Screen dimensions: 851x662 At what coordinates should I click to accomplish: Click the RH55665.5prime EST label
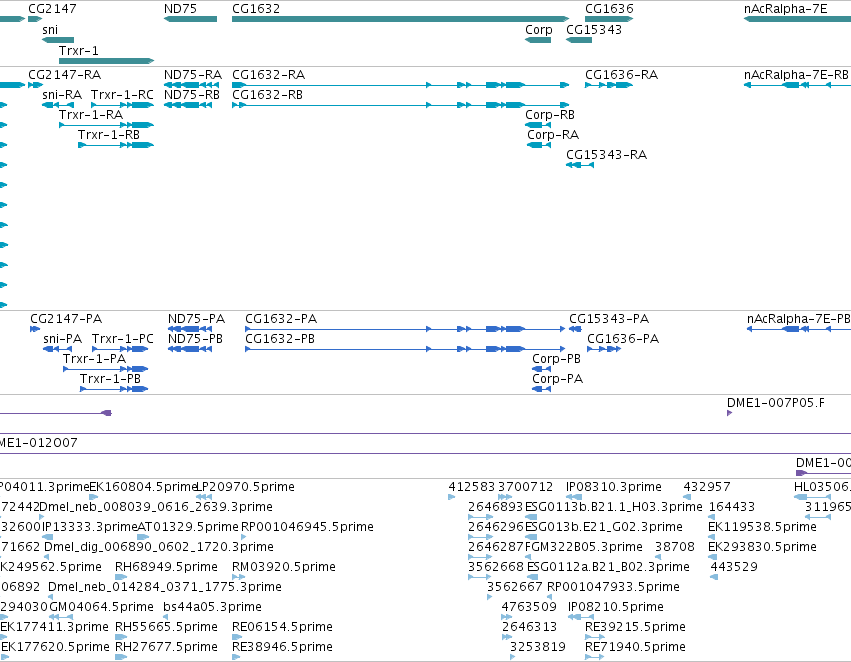pyautogui.click(x=166, y=627)
